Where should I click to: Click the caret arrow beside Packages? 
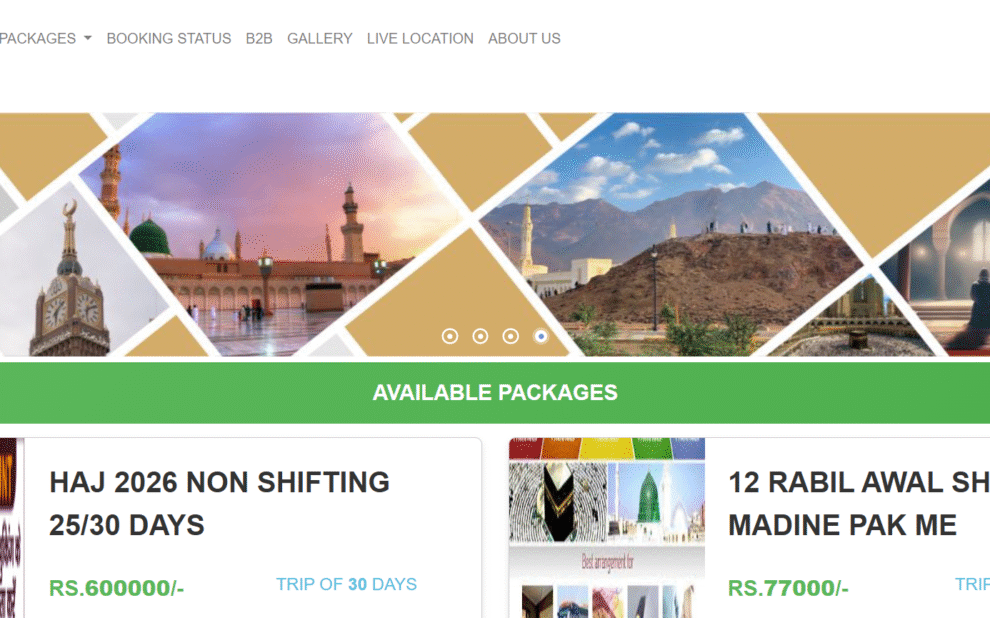pos(88,39)
